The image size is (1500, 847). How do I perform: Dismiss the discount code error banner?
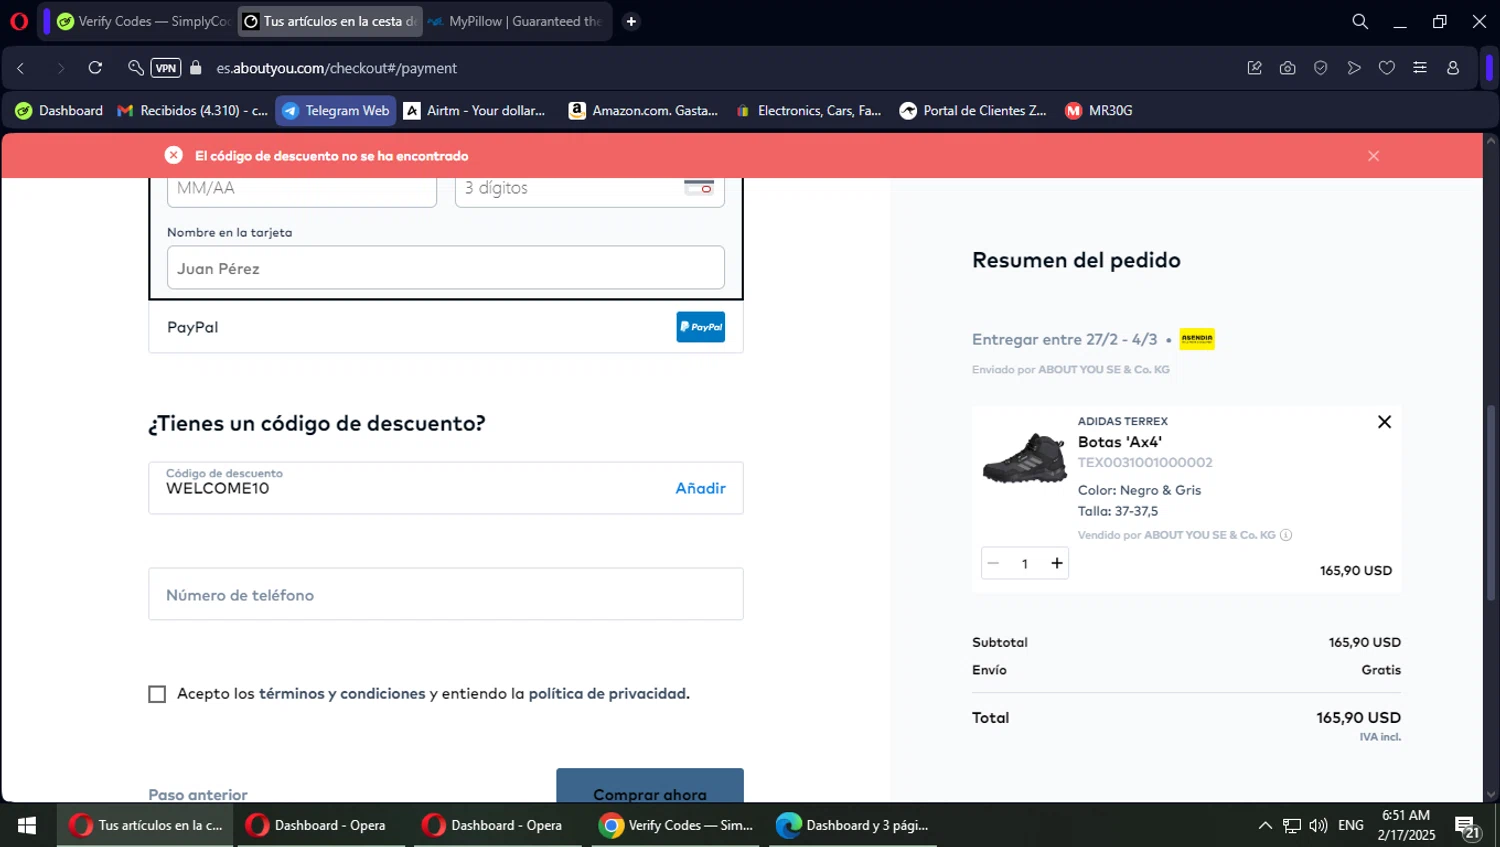(x=1373, y=156)
